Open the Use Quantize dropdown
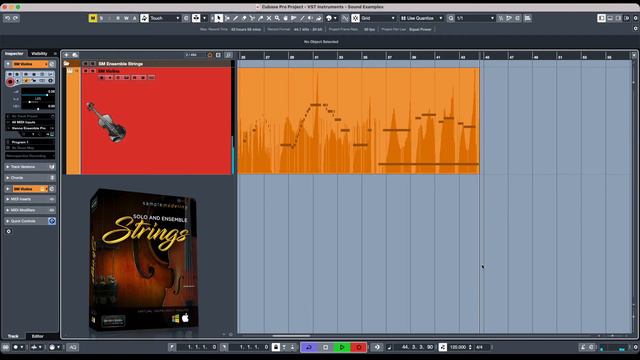This screenshot has height=360, width=640. tap(421, 18)
